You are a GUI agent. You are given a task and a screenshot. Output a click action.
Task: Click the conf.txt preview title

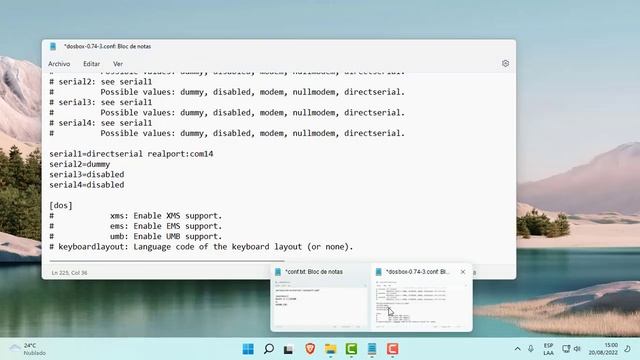314,272
